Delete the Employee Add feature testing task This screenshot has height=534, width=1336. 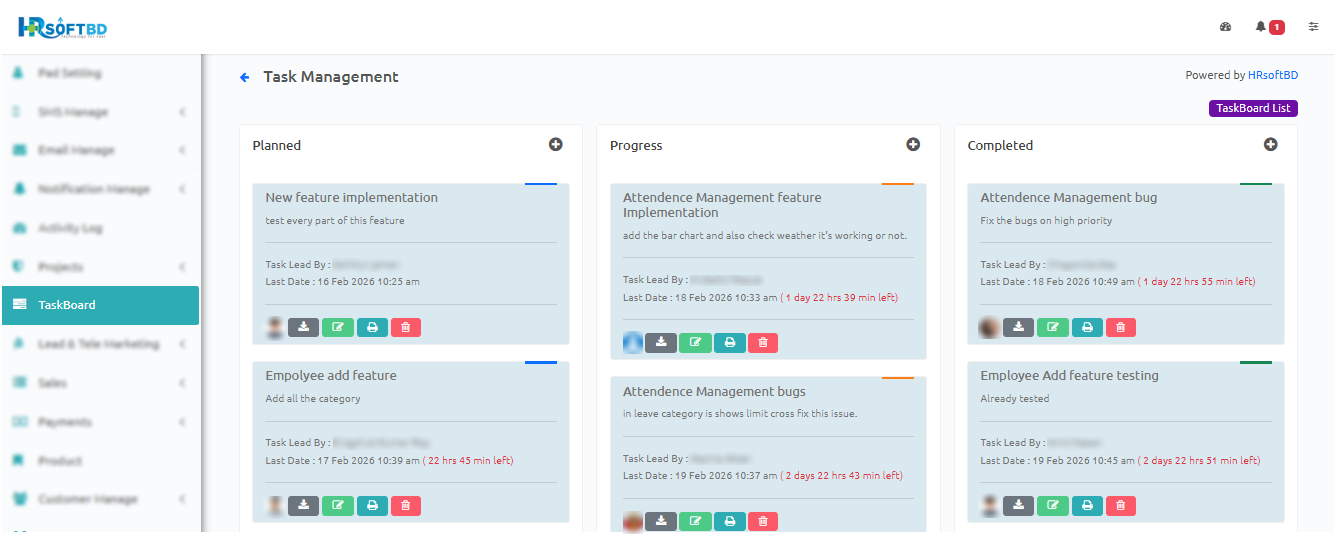click(x=1121, y=505)
